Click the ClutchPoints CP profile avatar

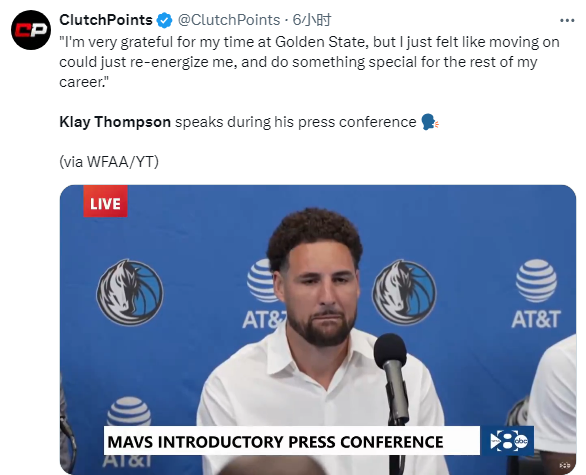point(31,30)
